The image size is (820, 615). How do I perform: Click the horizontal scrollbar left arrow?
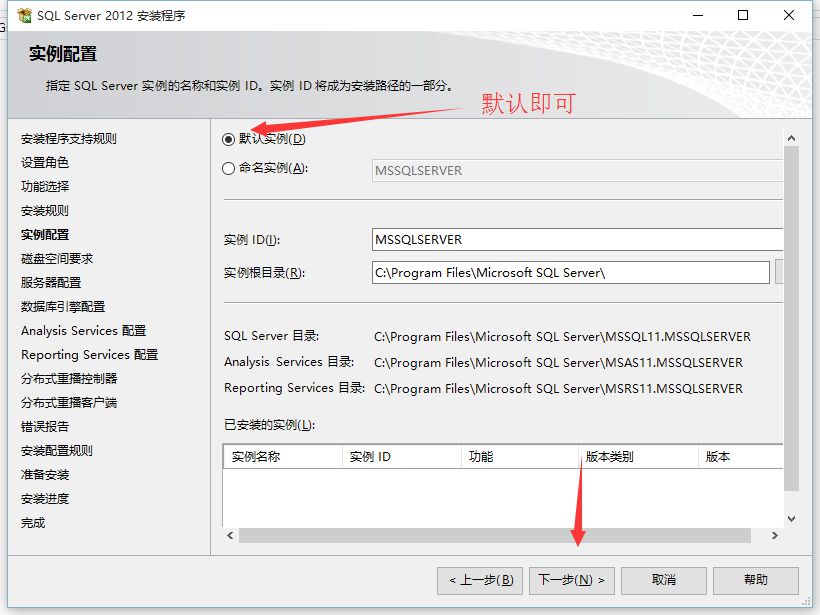pos(229,536)
